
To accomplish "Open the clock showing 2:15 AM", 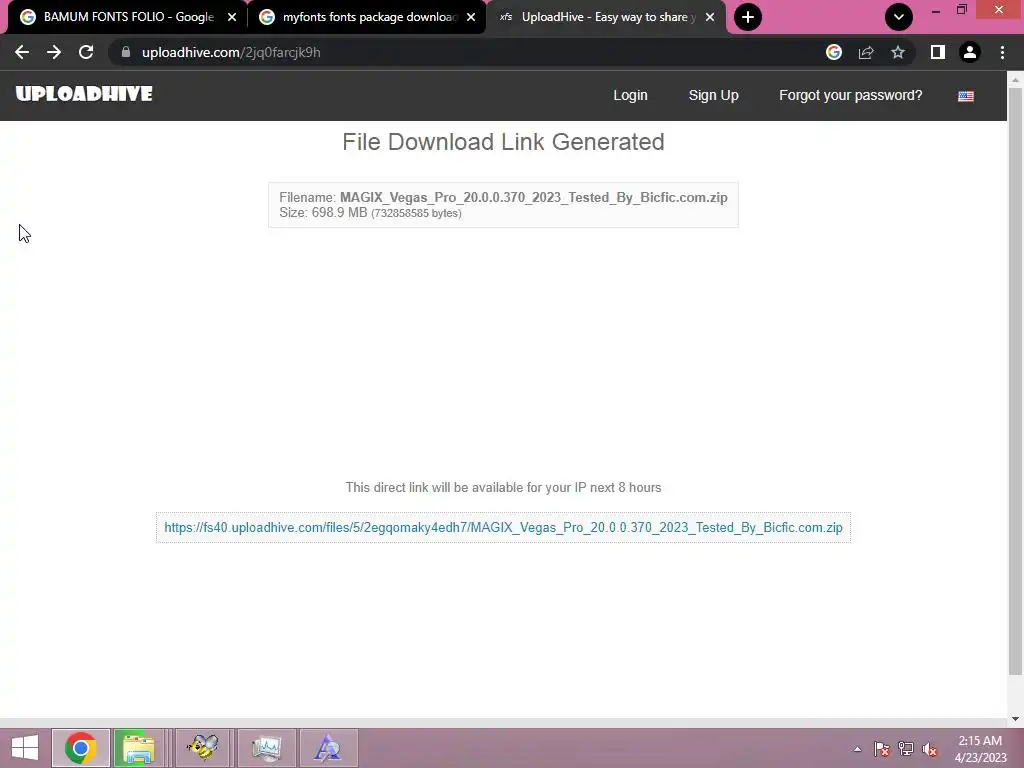I will pos(980,749).
